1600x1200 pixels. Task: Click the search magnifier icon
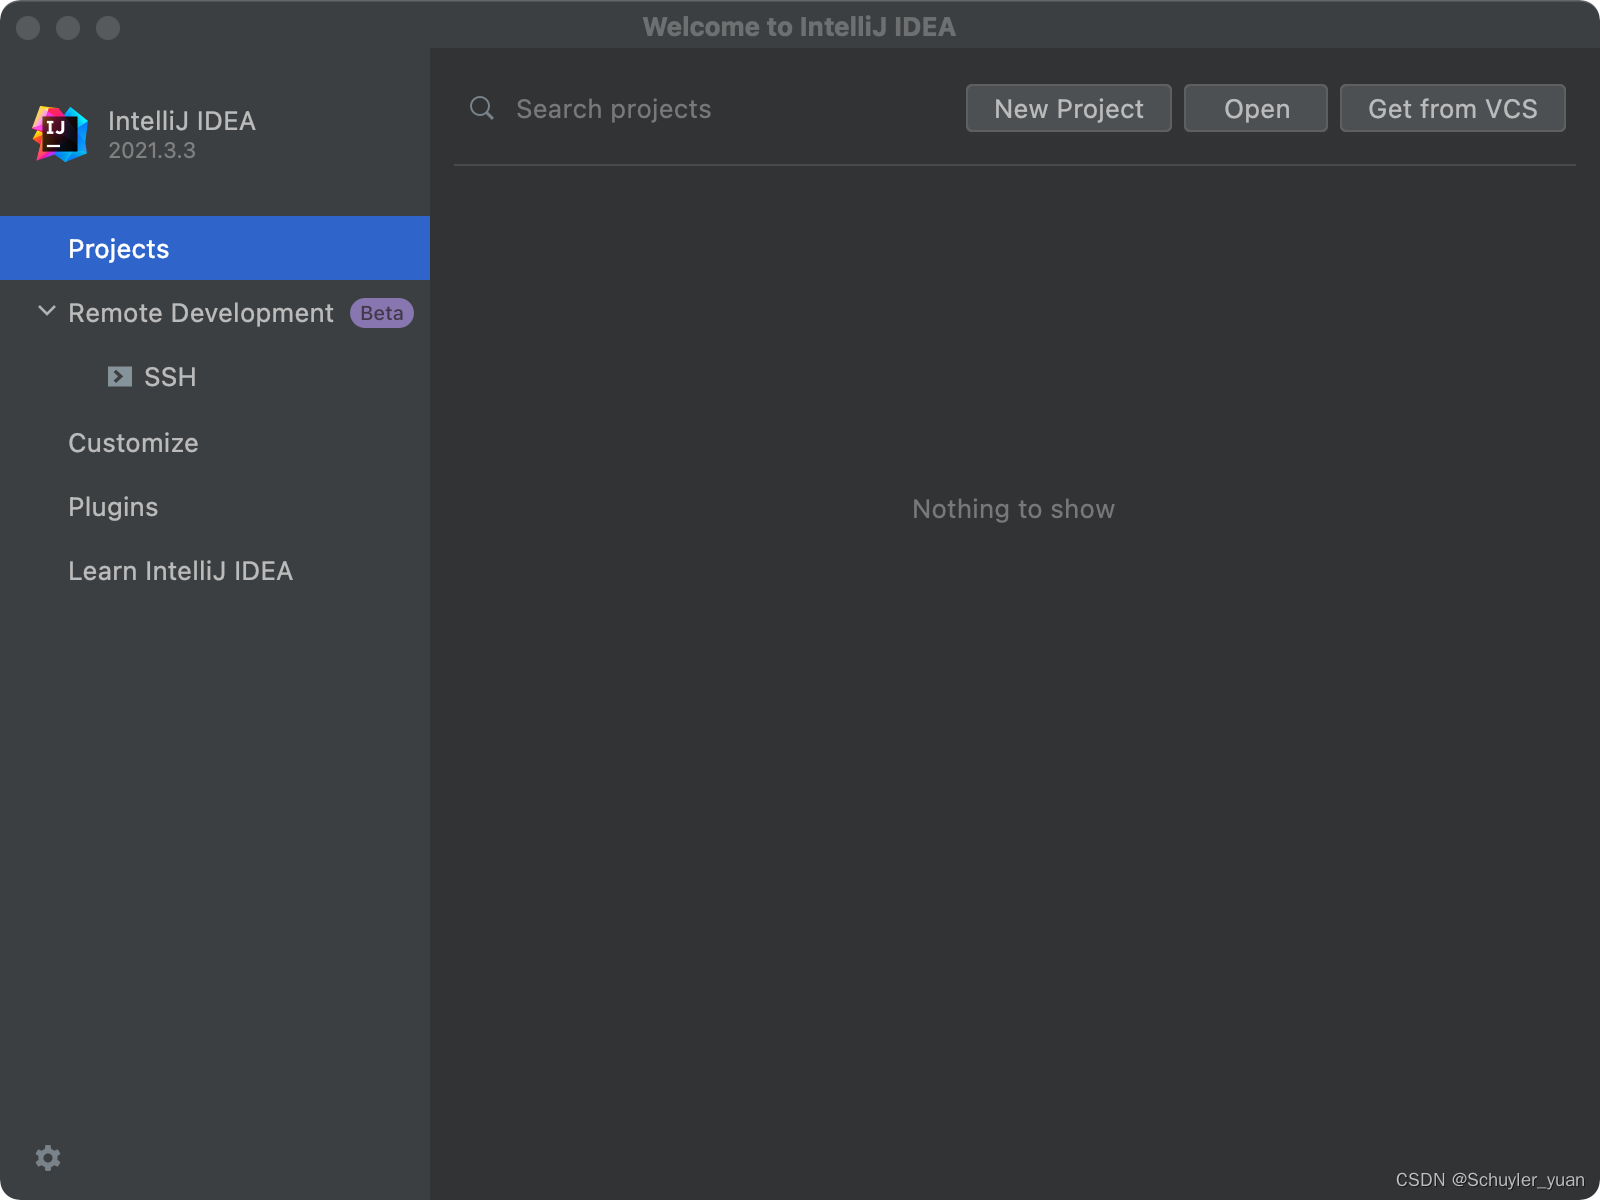[x=482, y=108]
